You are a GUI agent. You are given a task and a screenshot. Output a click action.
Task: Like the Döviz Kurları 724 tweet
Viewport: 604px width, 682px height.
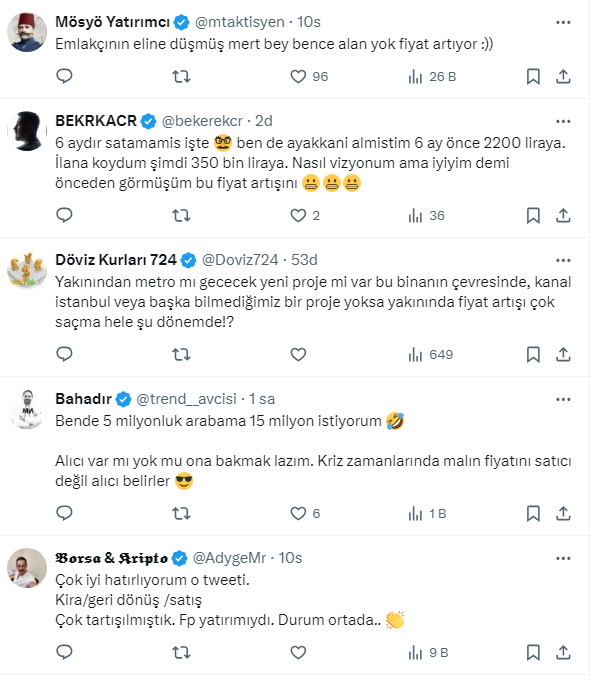point(296,353)
